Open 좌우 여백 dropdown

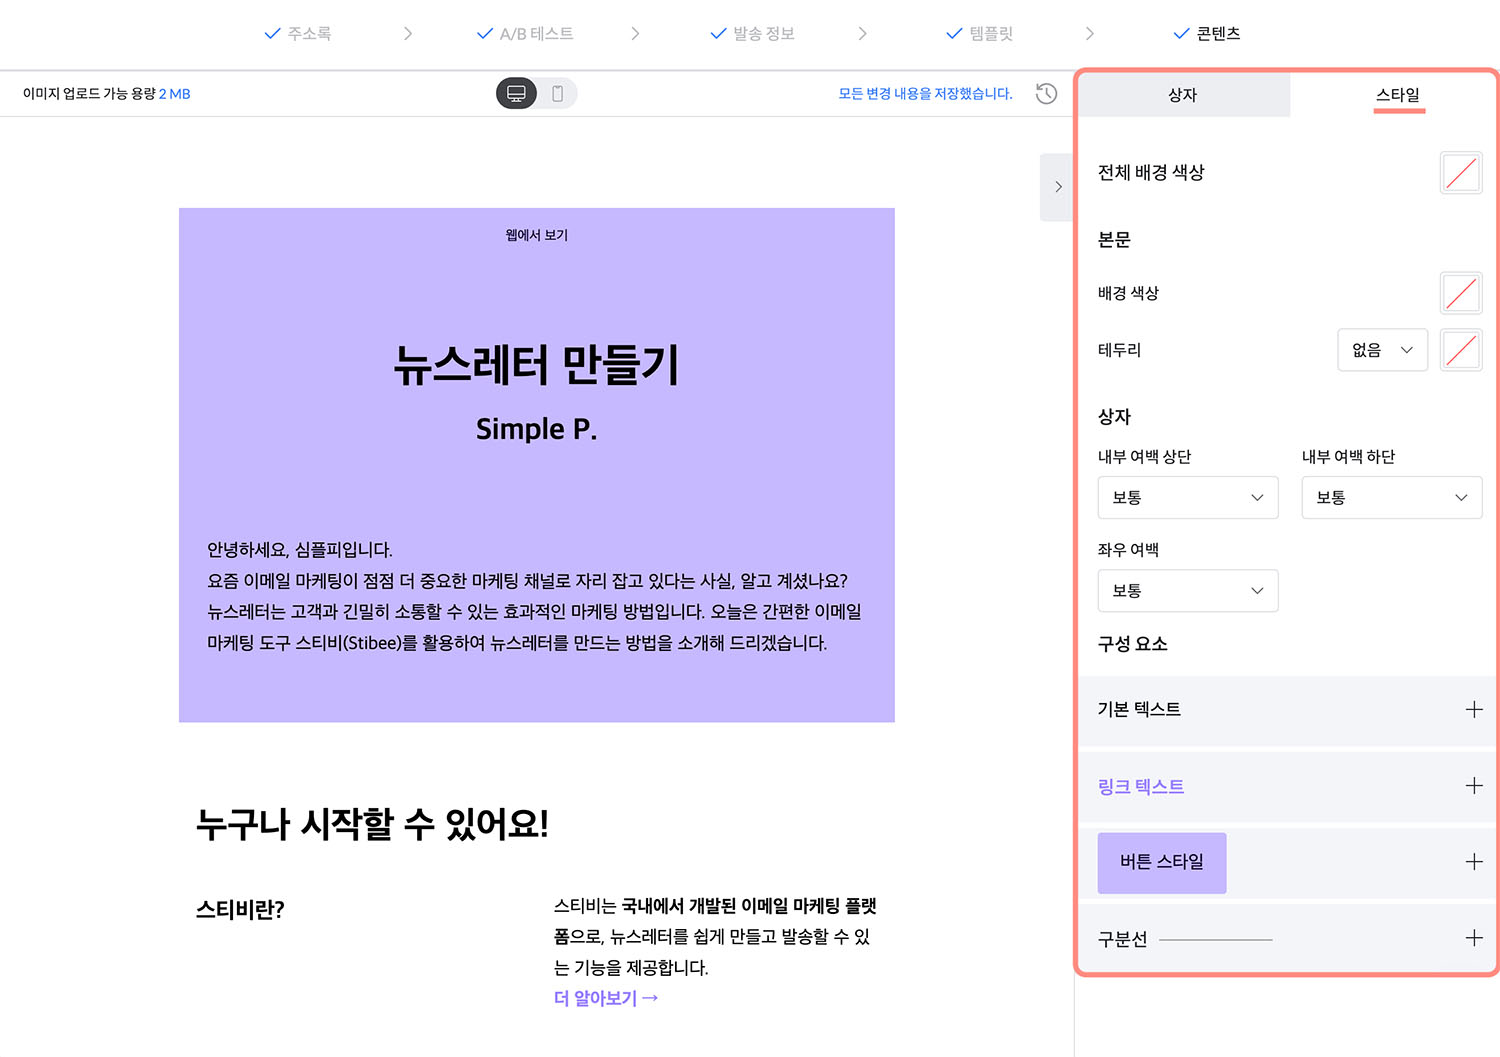(1188, 590)
